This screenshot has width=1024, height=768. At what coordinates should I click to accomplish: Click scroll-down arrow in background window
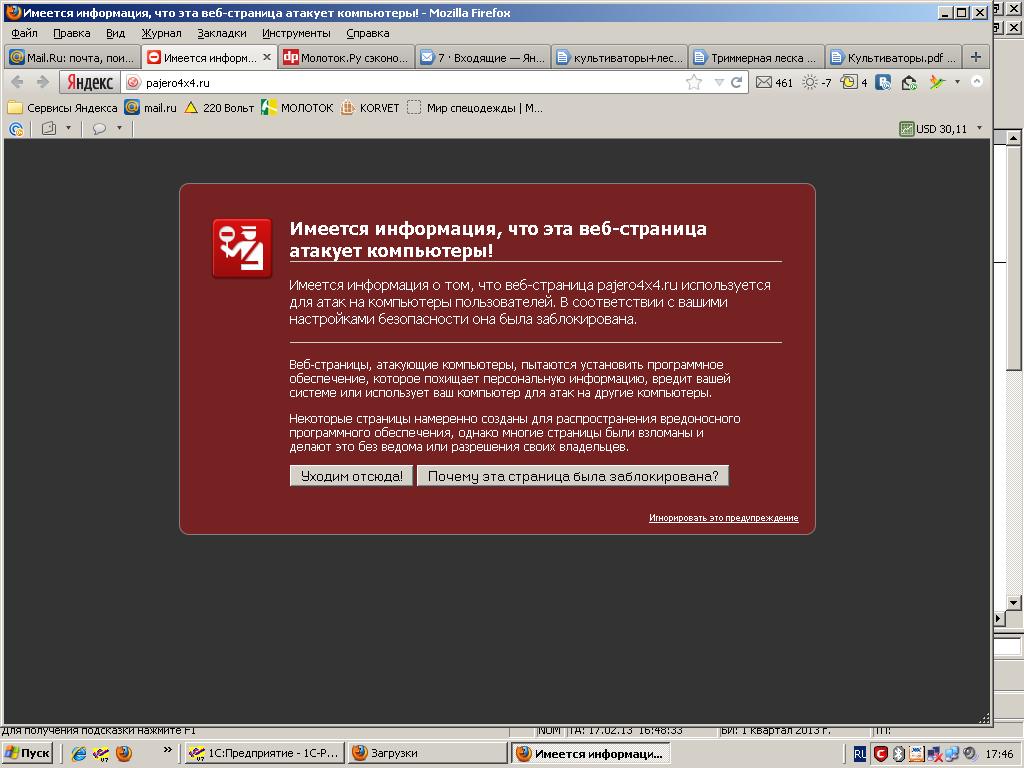[x=1013, y=603]
